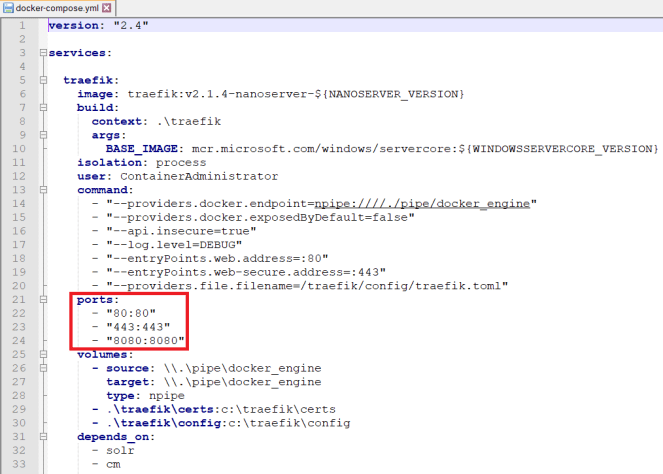663x474 pixels.
Task: Collapse the depends_on block fold marker
Action: (42, 437)
